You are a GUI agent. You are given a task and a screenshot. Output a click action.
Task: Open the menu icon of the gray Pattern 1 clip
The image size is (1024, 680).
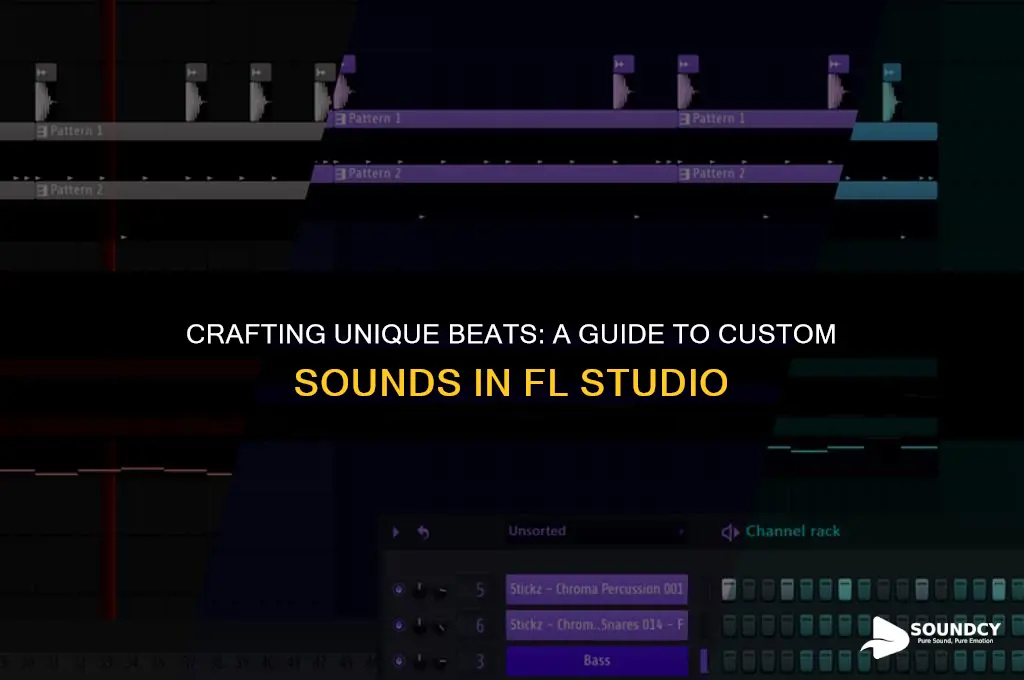pyautogui.click(x=42, y=131)
